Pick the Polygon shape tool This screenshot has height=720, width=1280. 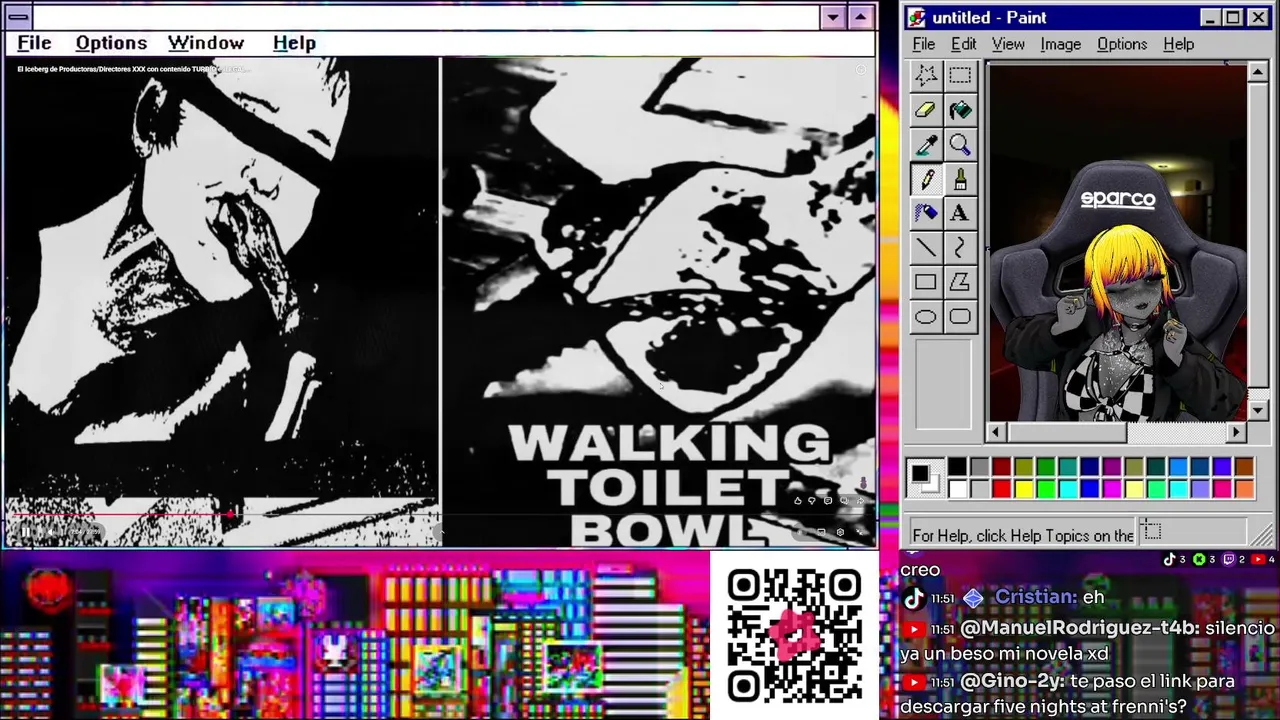[960, 282]
